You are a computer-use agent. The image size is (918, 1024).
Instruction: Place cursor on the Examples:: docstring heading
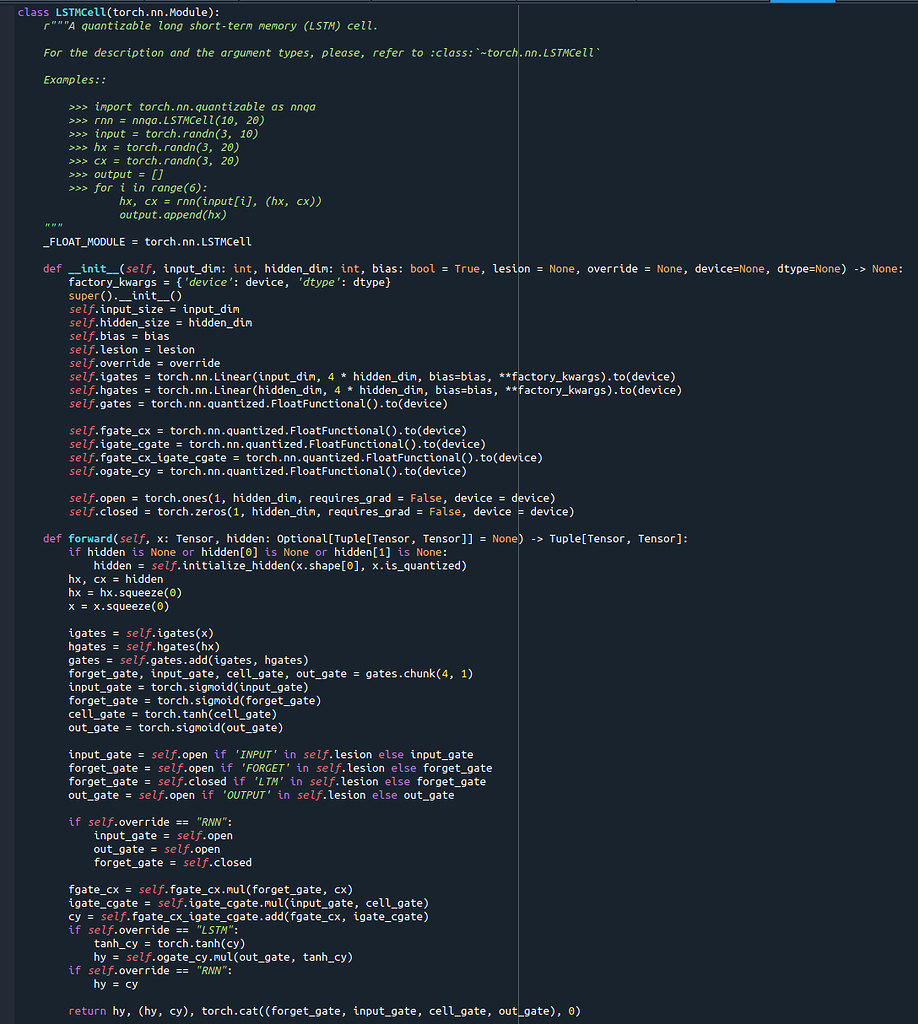(75, 79)
